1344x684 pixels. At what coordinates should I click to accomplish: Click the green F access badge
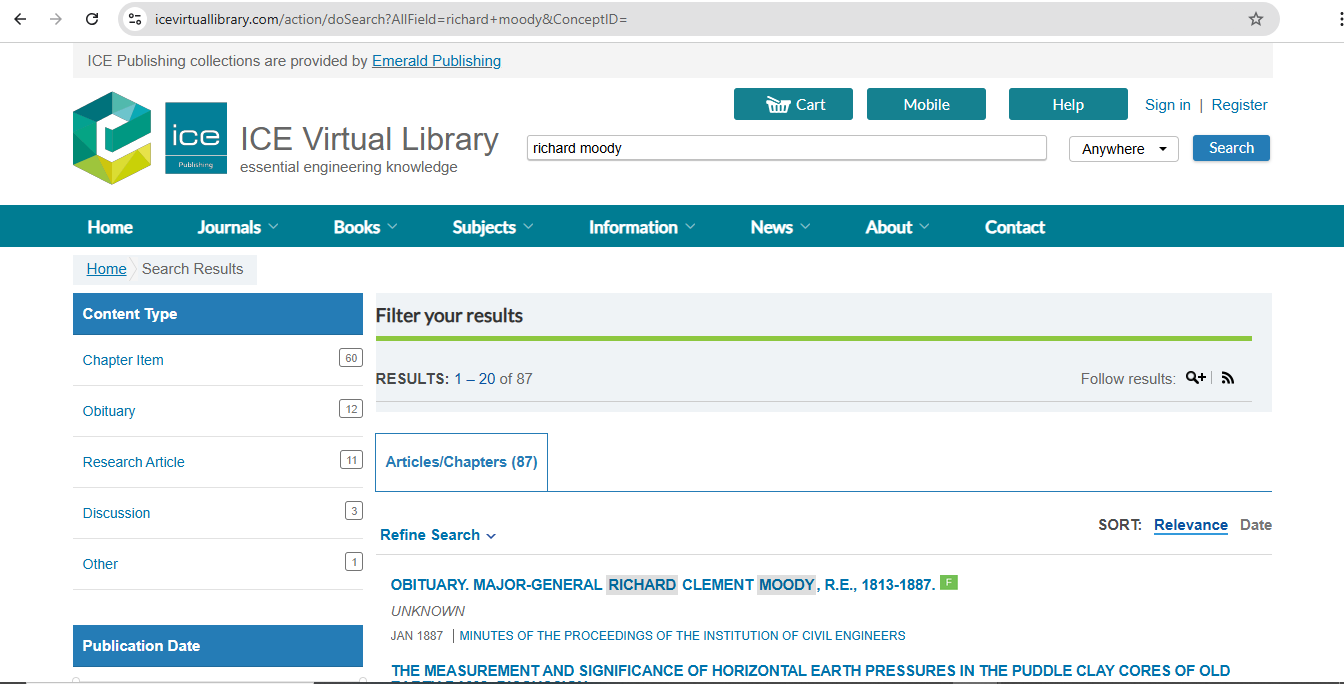point(949,582)
